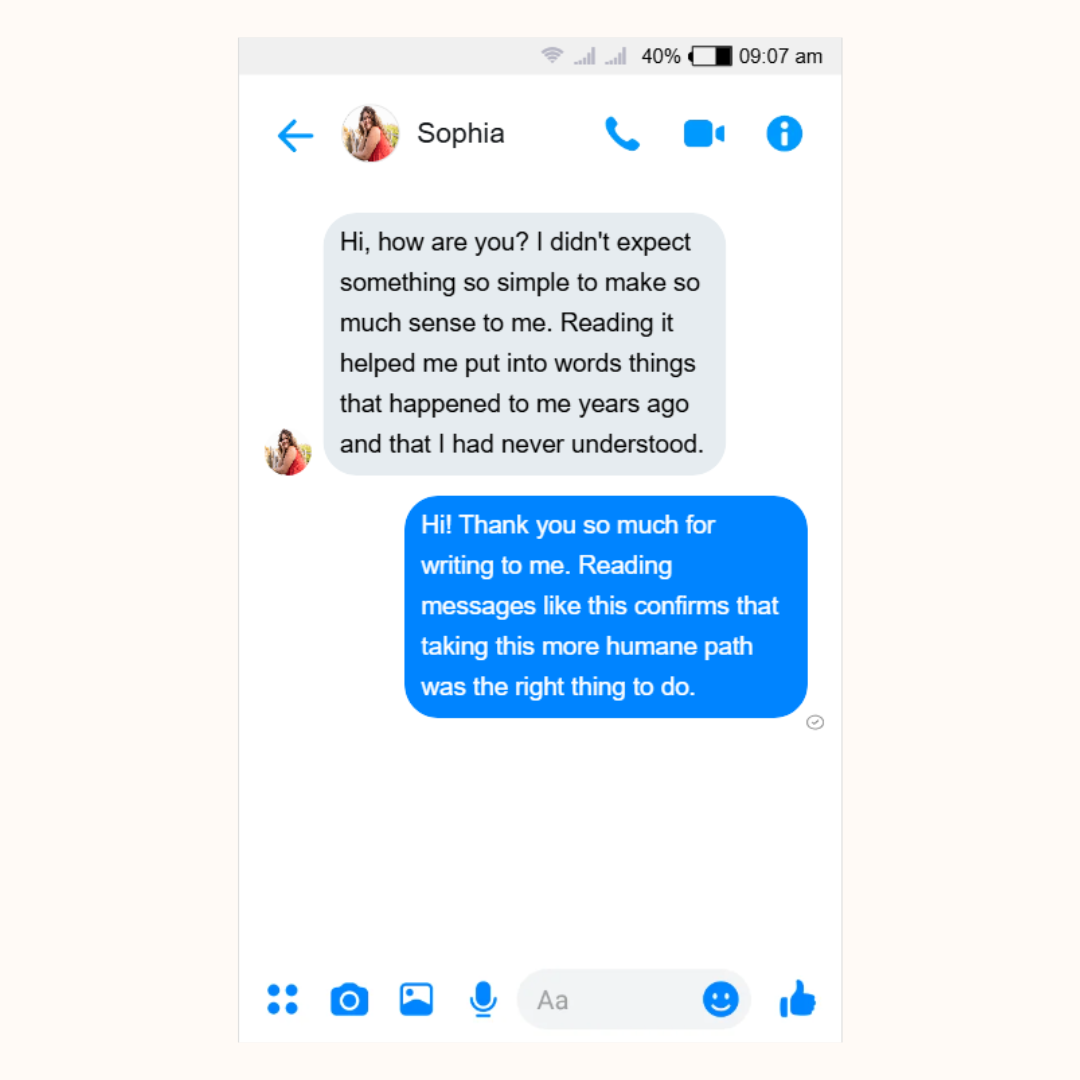Tap the sent status checkmark indicator

(x=815, y=723)
